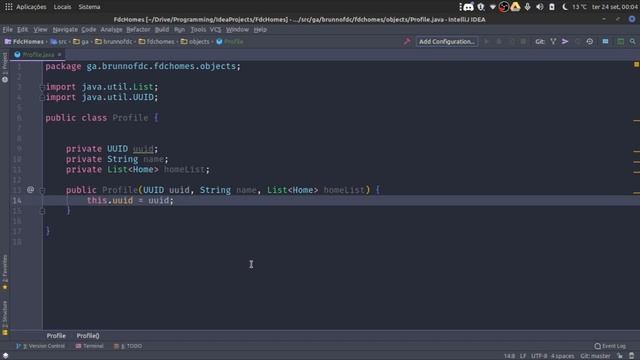Click src folder in the breadcrumb
This screenshot has height=360, width=640.
[58, 42]
